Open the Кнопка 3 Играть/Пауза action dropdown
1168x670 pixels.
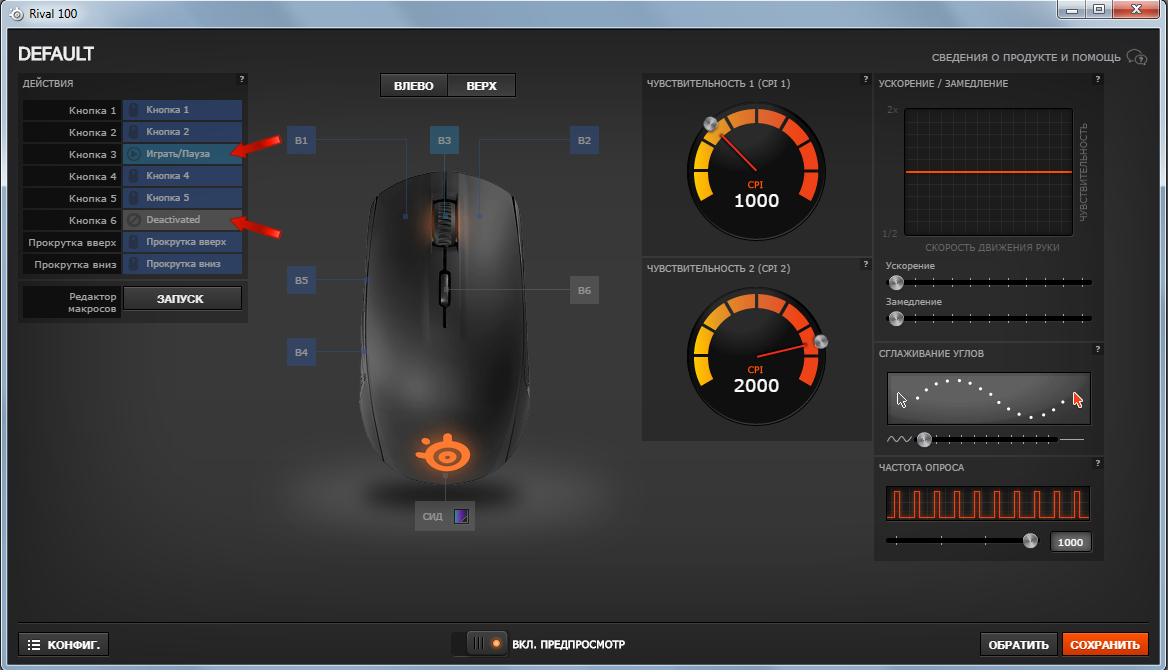point(182,154)
